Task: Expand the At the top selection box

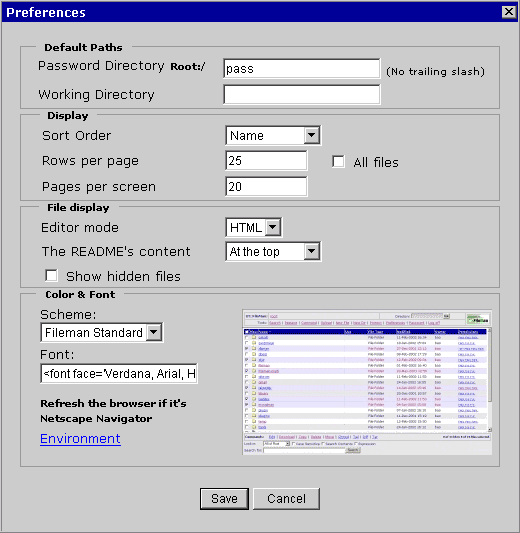Action: tap(273, 252)
